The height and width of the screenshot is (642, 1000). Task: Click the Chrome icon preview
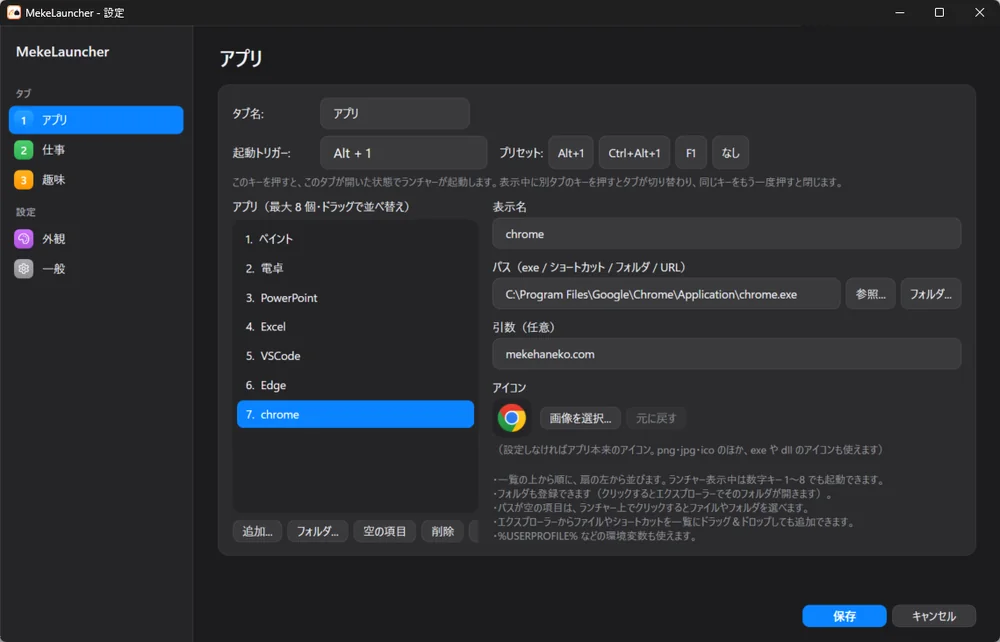pyautogui.click(x=511, y=418)
